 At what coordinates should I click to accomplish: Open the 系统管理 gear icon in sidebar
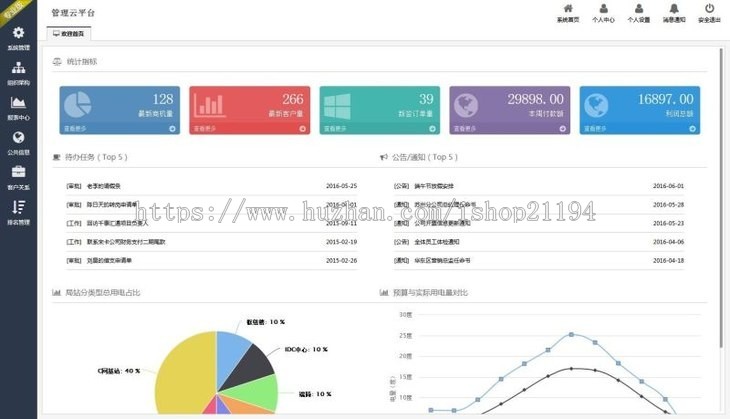pos(19,33)
